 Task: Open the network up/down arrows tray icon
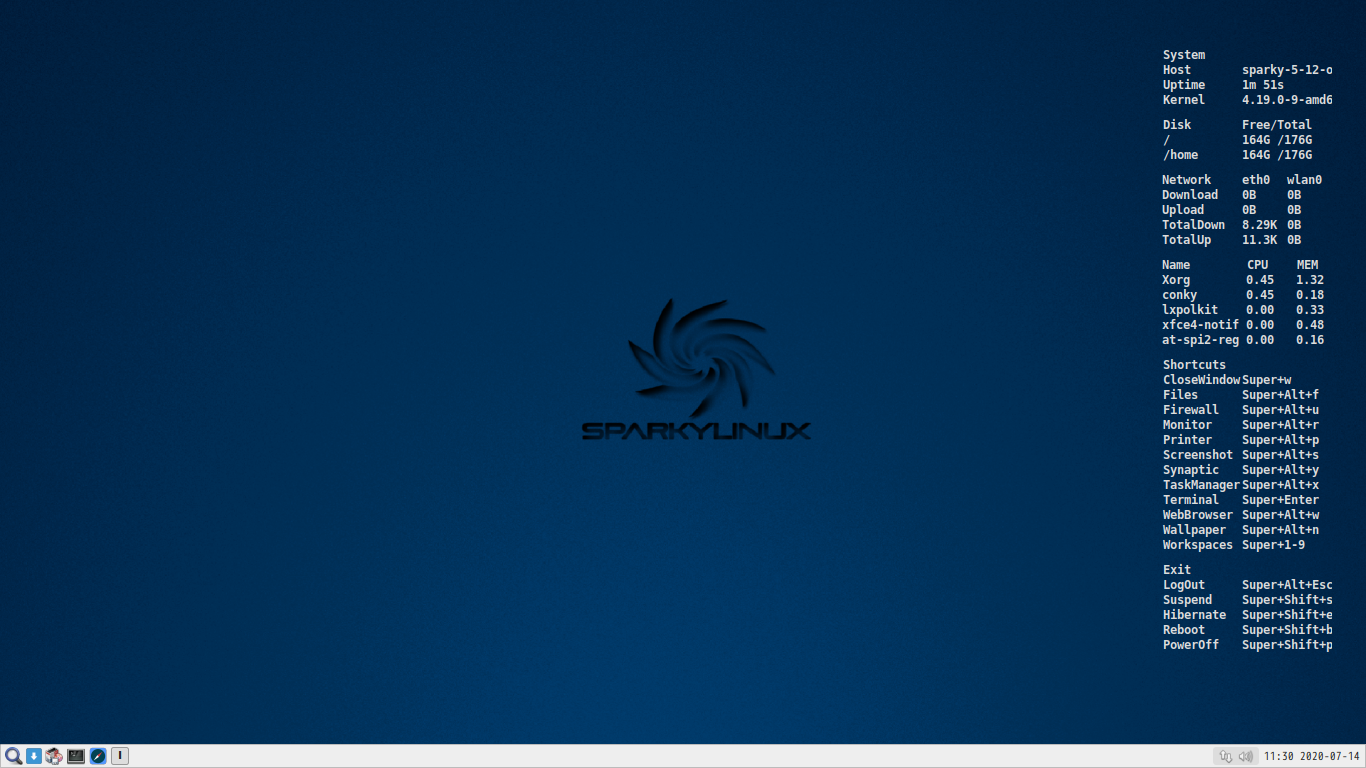point(1226,757)
